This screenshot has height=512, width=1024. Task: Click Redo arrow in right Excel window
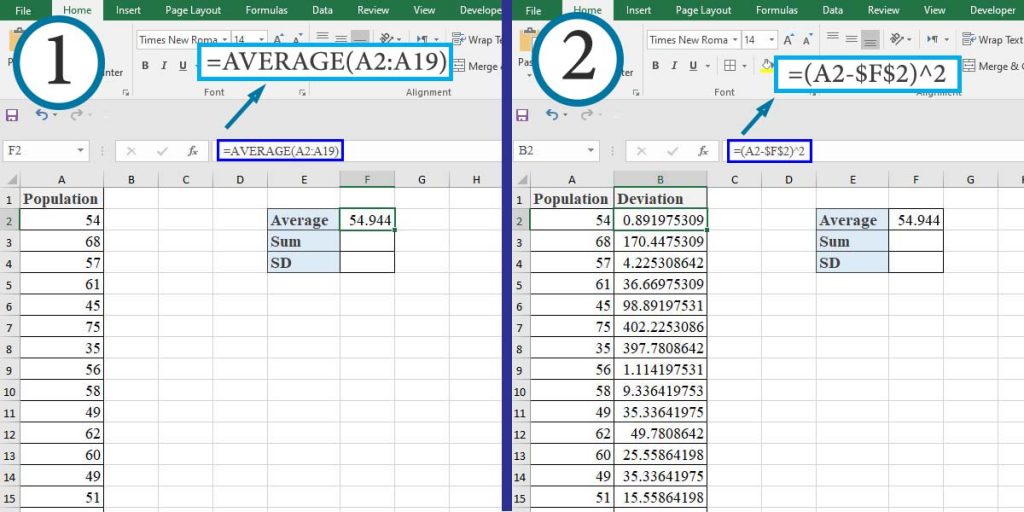(586, 115)
